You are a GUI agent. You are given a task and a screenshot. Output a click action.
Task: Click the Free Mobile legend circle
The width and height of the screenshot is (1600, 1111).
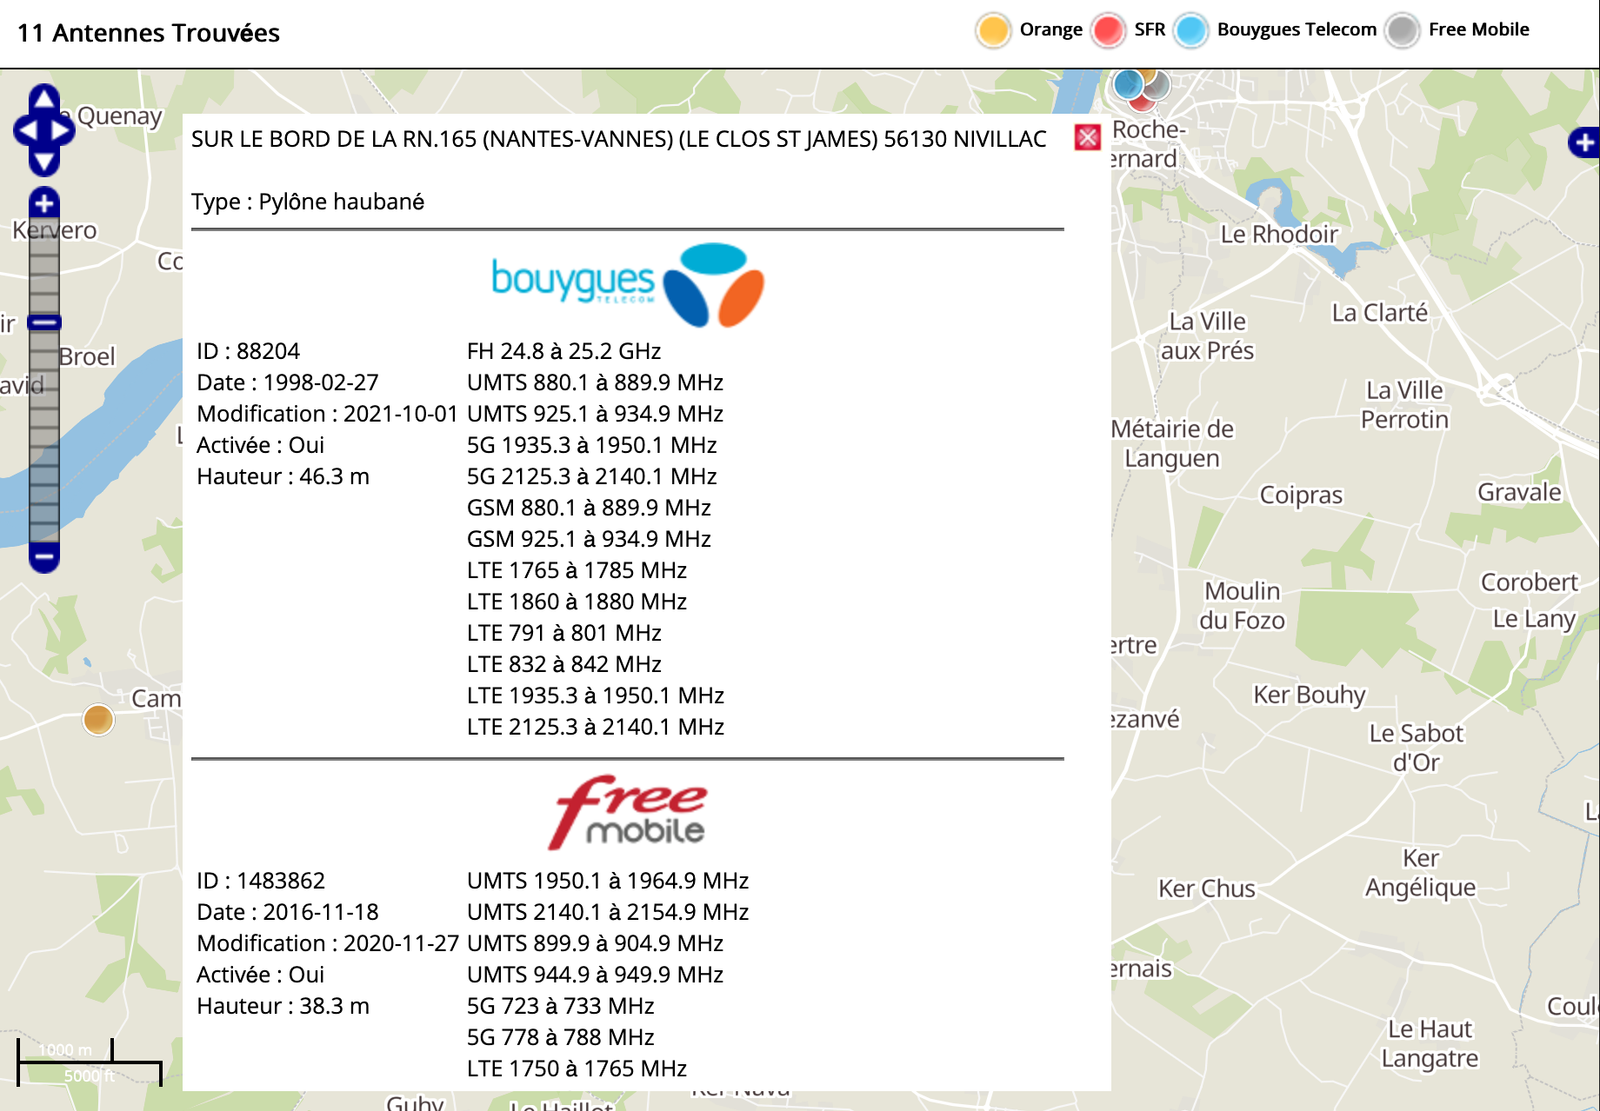coord(1402,30)
